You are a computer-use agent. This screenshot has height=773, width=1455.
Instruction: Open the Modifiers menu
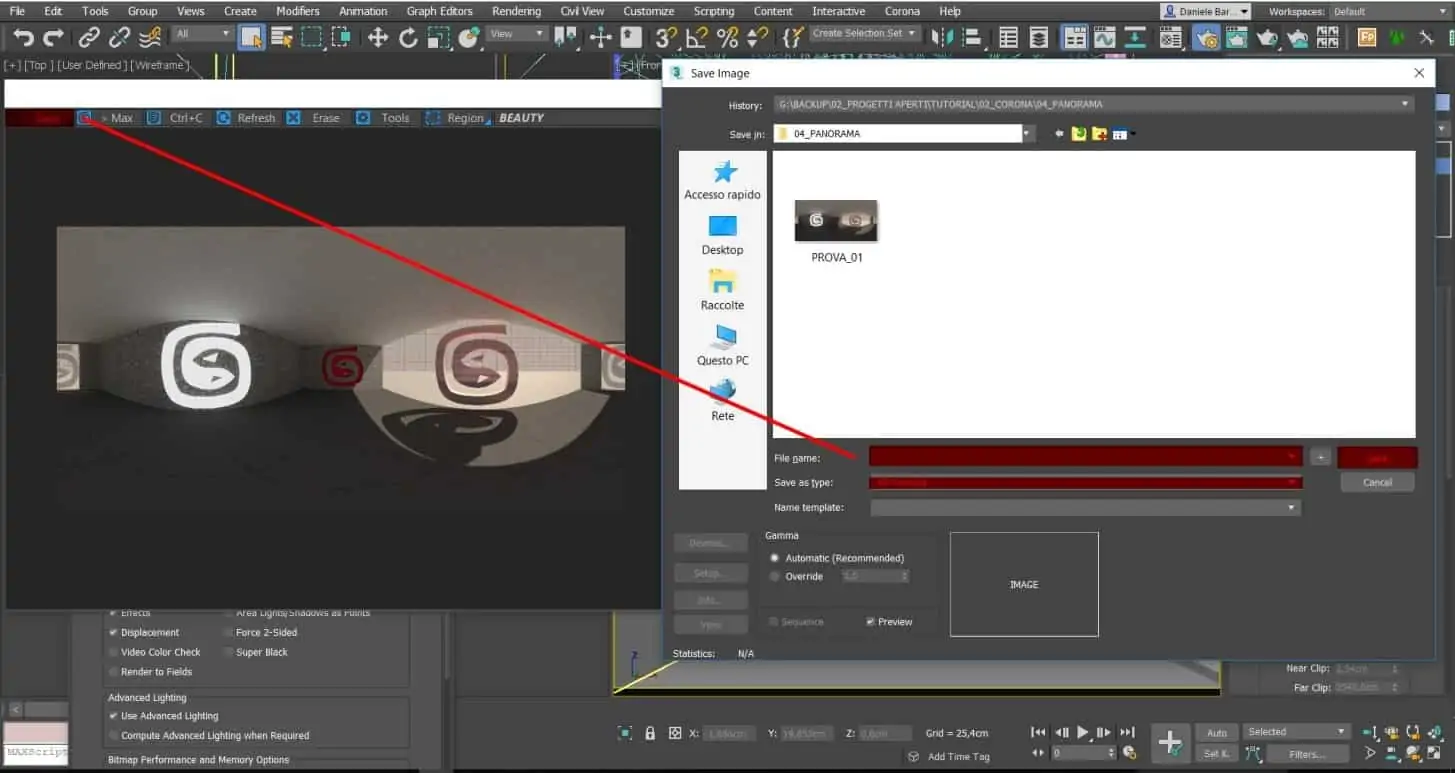click(x=297, y=11)
